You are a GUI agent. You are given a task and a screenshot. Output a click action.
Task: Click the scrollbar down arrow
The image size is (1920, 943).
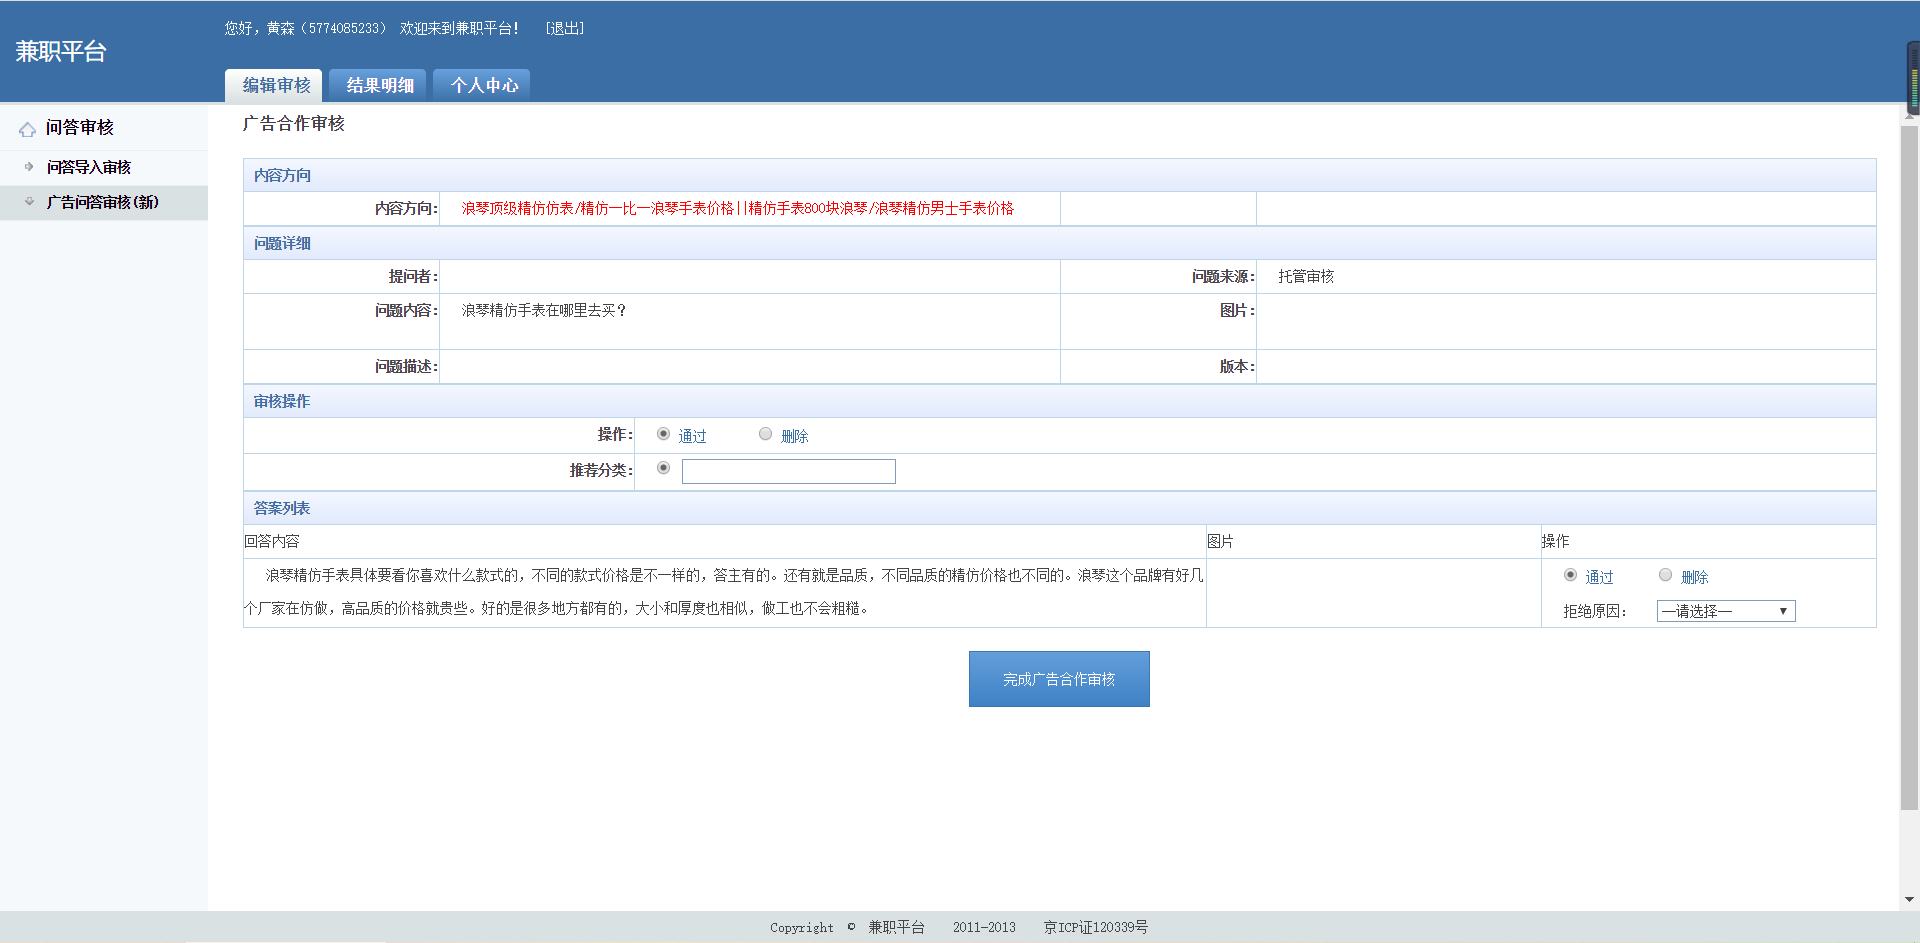(x=1909, y=899)
